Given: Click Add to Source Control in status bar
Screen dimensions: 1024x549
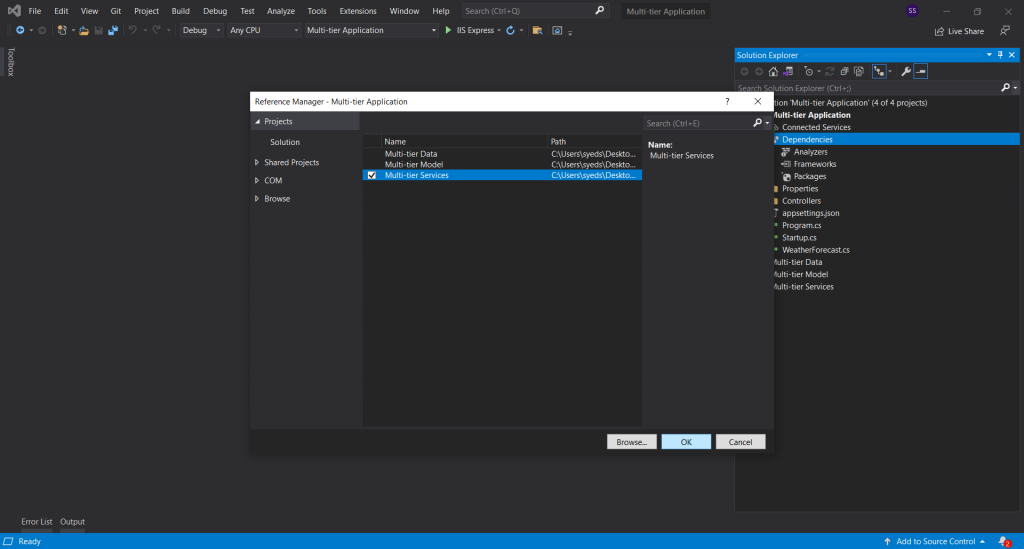Looking at the screenshot, I should click(x=936, y=541).
